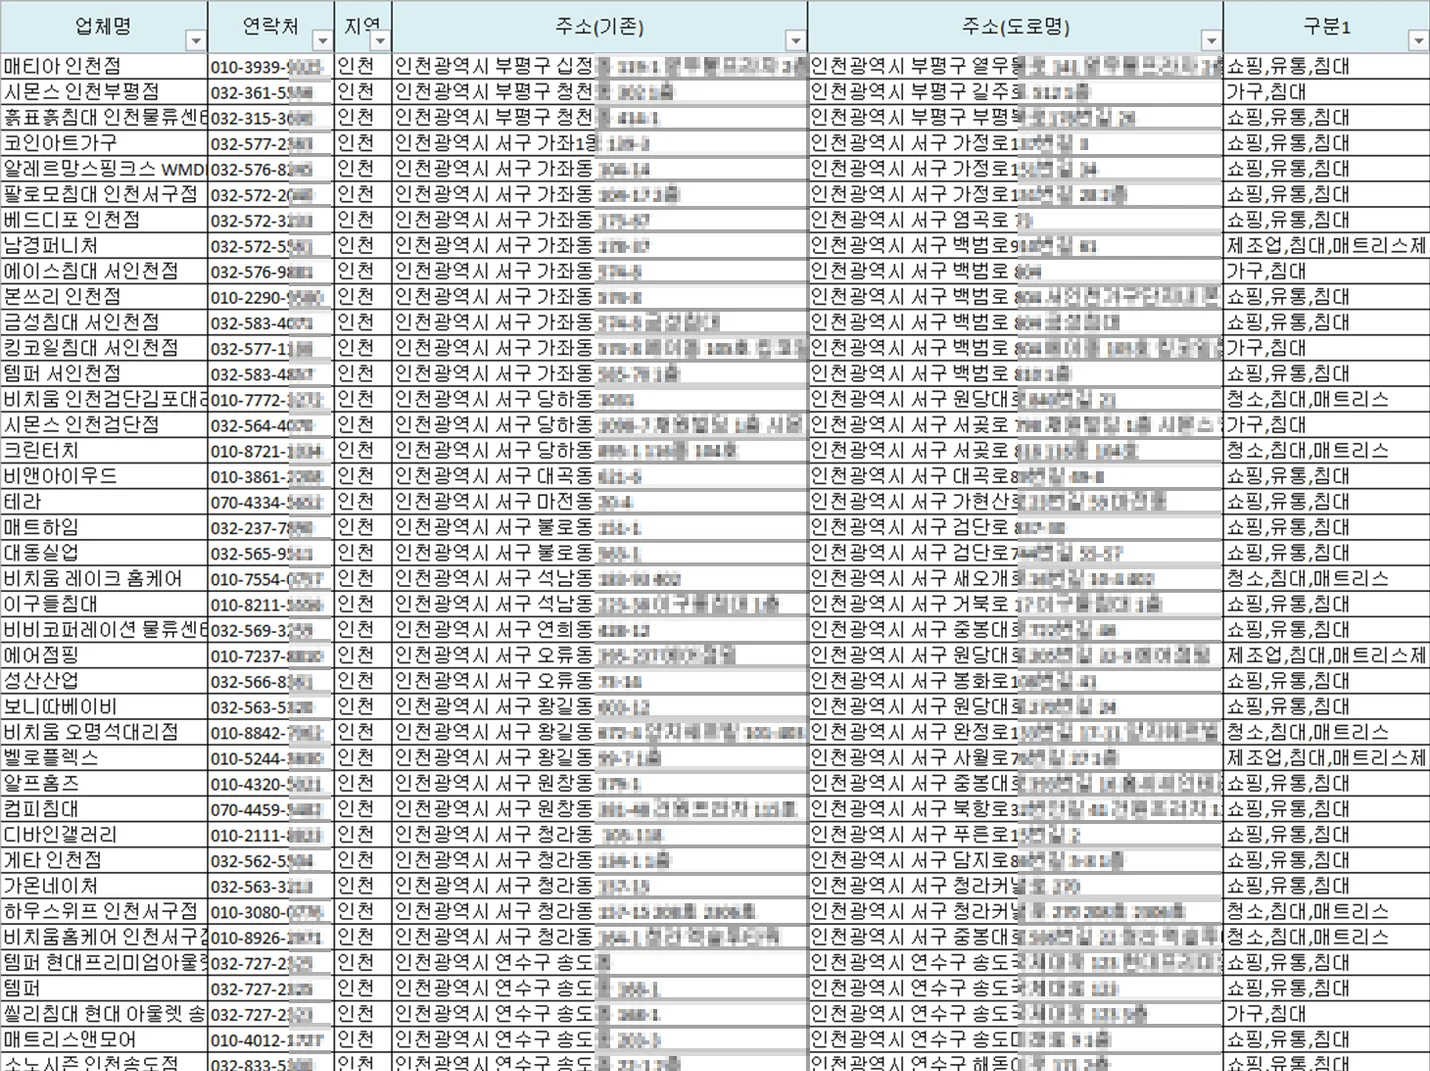Select the 이구들침대 company cell

104,604
